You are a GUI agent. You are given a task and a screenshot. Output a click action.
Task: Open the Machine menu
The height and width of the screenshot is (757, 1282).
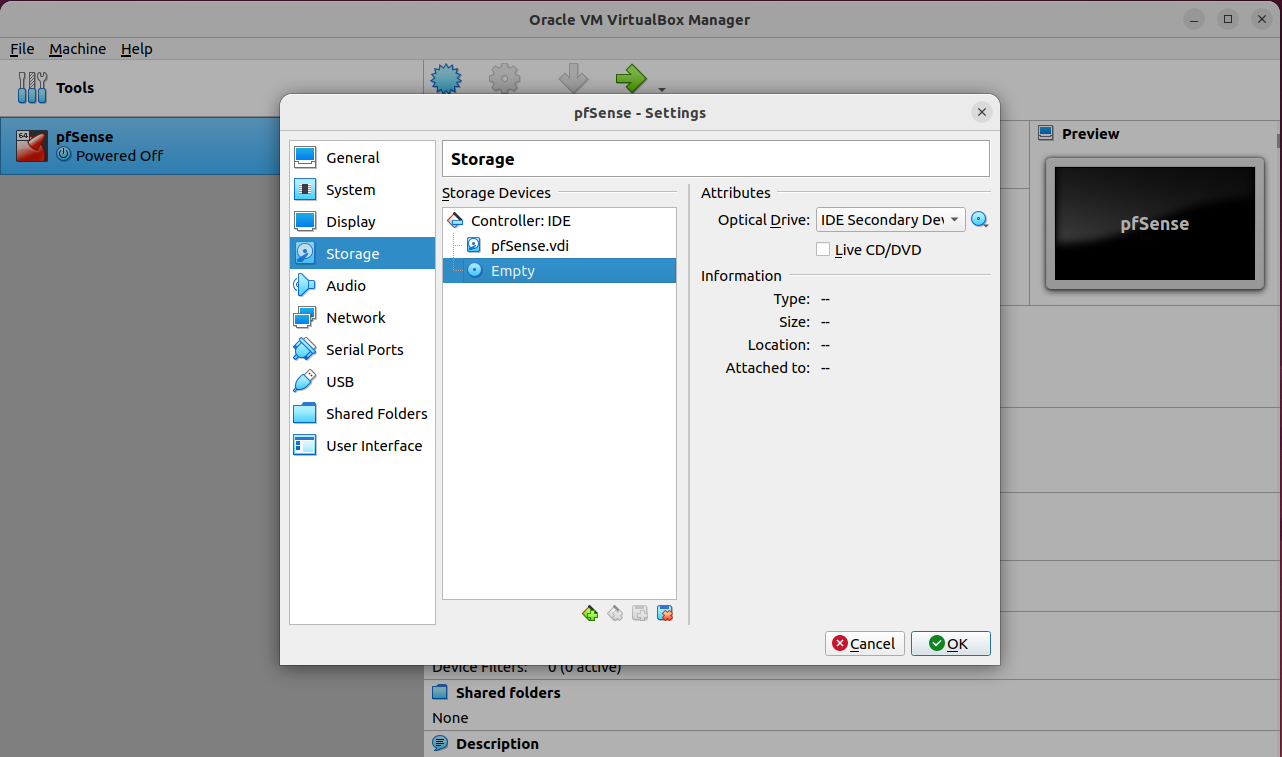coord(77,49)
